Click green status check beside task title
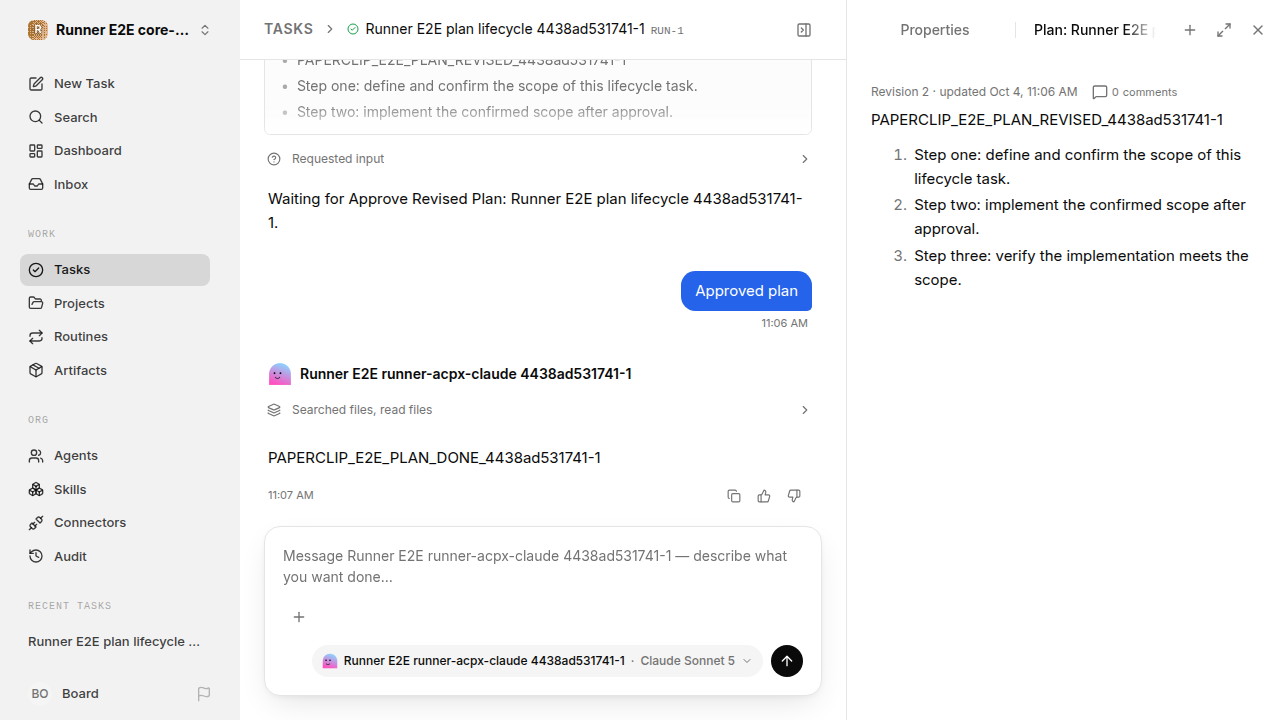Viewport: 1280px width, 720px height. tap(353, 30)
